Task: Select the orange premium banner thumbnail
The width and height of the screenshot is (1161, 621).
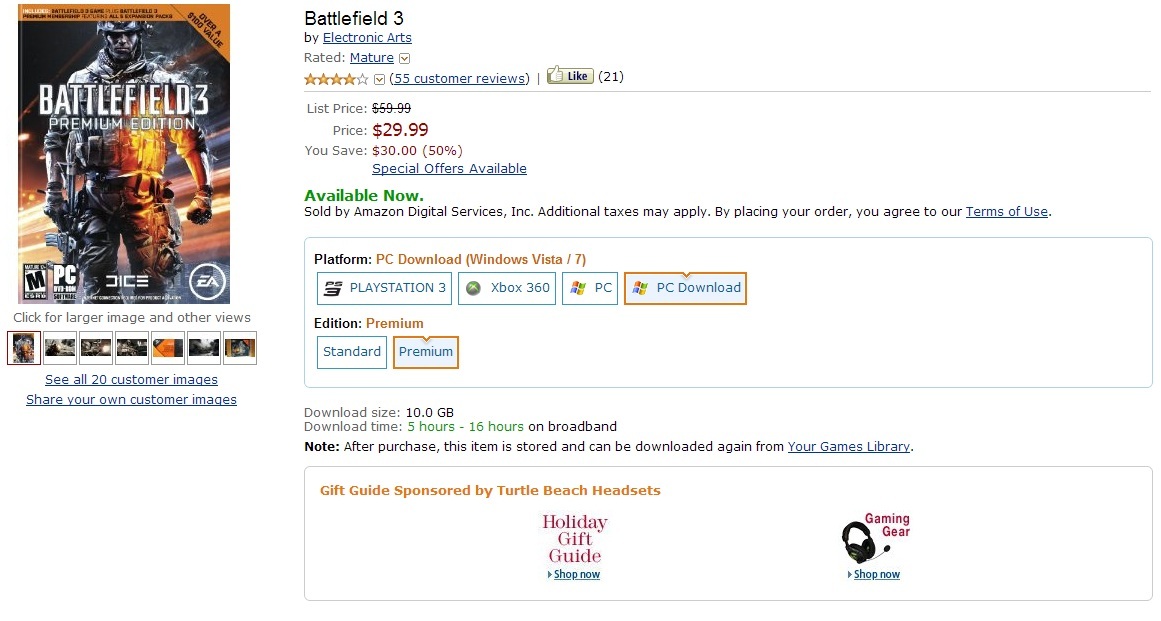Action: 168,348
